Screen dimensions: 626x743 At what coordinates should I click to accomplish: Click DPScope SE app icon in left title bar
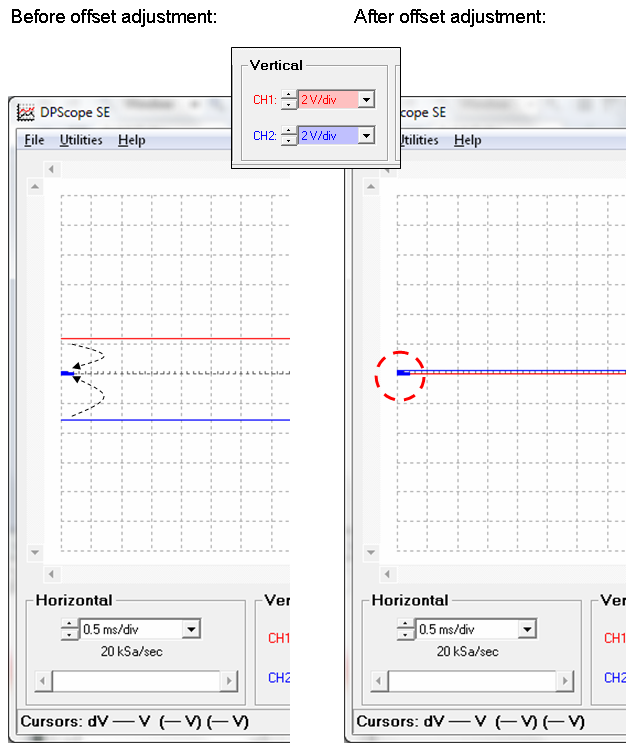(x=26, y=112)
